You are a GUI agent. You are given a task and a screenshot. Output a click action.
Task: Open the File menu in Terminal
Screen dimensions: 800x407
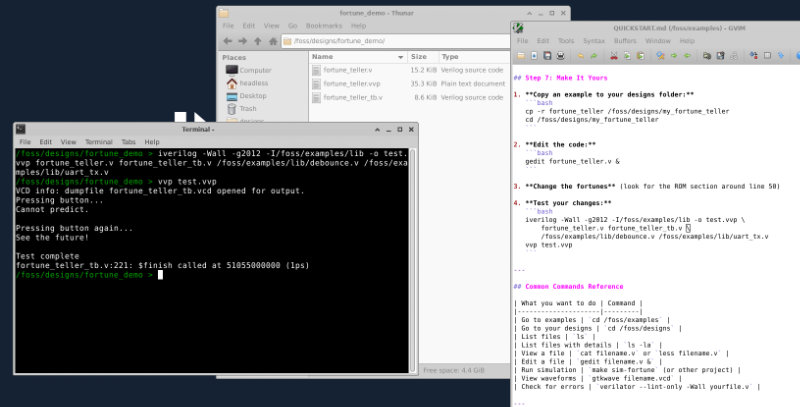24,142
